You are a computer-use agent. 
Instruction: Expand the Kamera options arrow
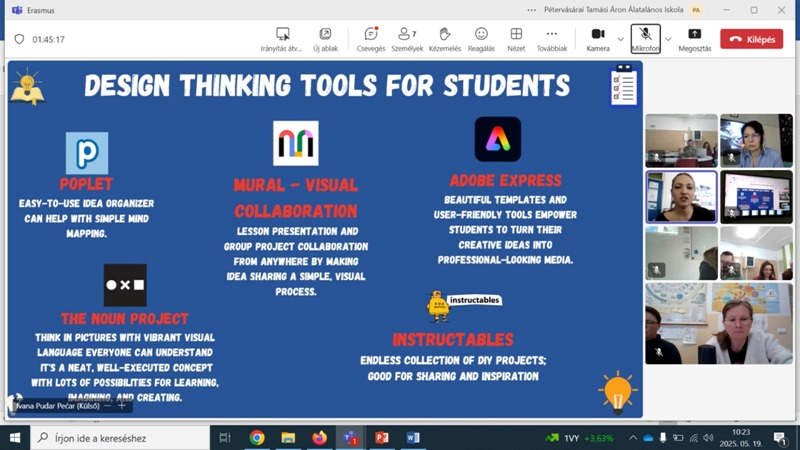(x=620, y=39)
